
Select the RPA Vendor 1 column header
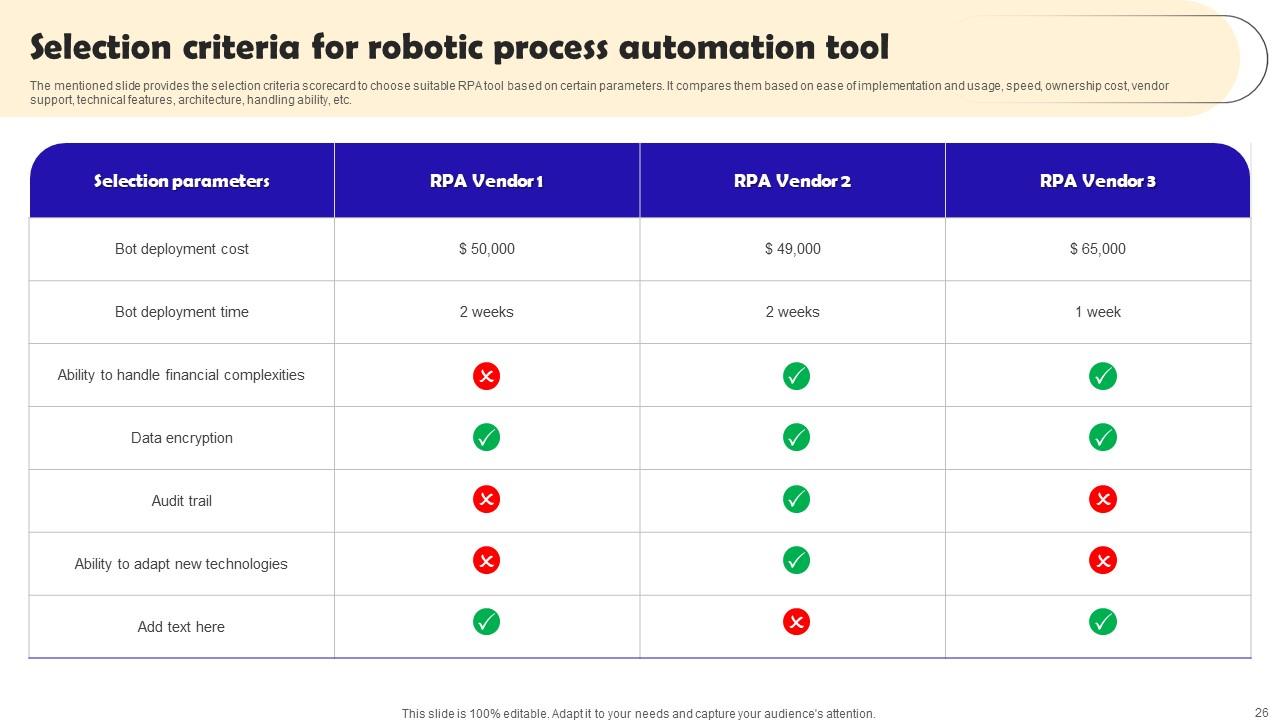[486, 181]
